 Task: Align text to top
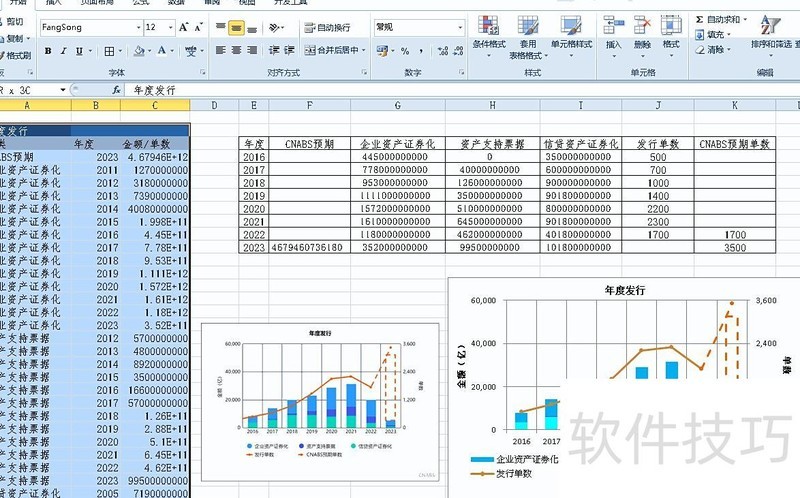[220, 27]
